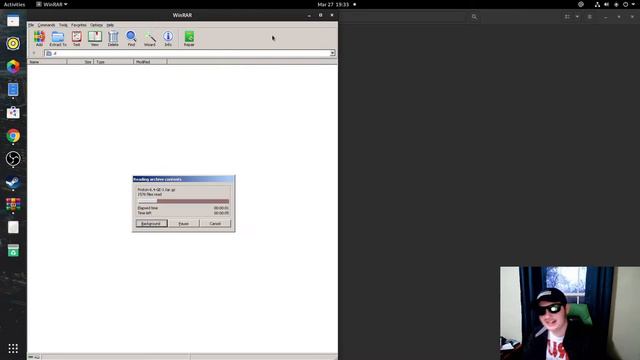Click the Test archive toolbar icon
This screenshot has height=360, width=640.
76,38
